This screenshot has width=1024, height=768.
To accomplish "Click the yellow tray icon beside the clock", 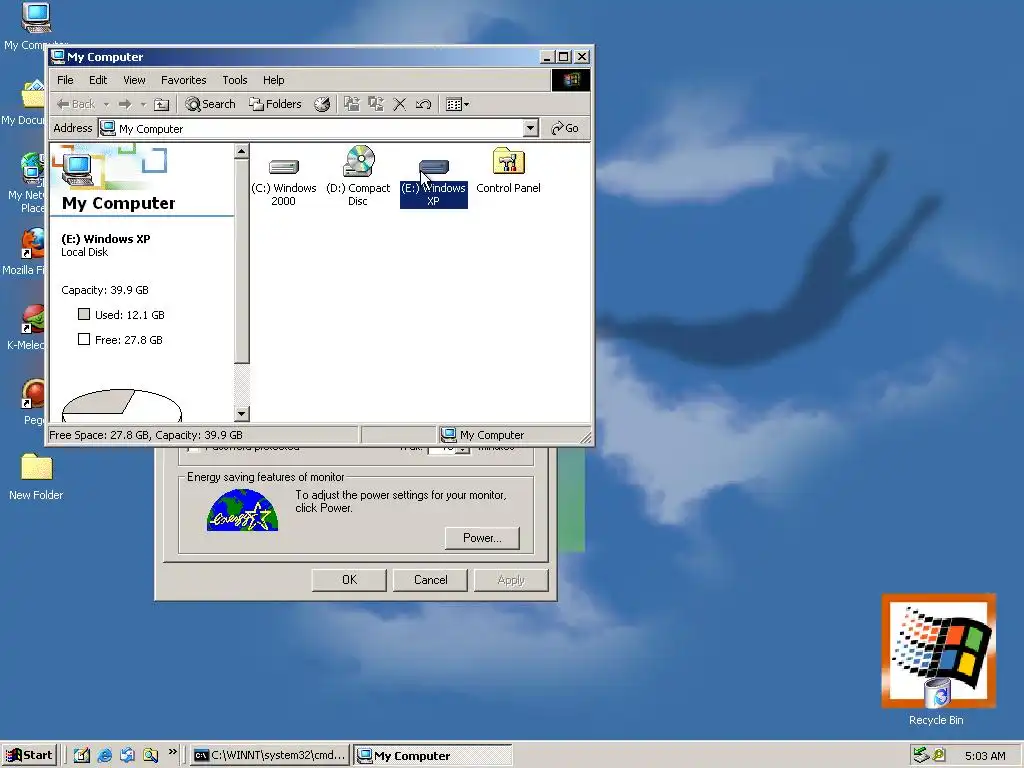I will [x=939, y=755].
